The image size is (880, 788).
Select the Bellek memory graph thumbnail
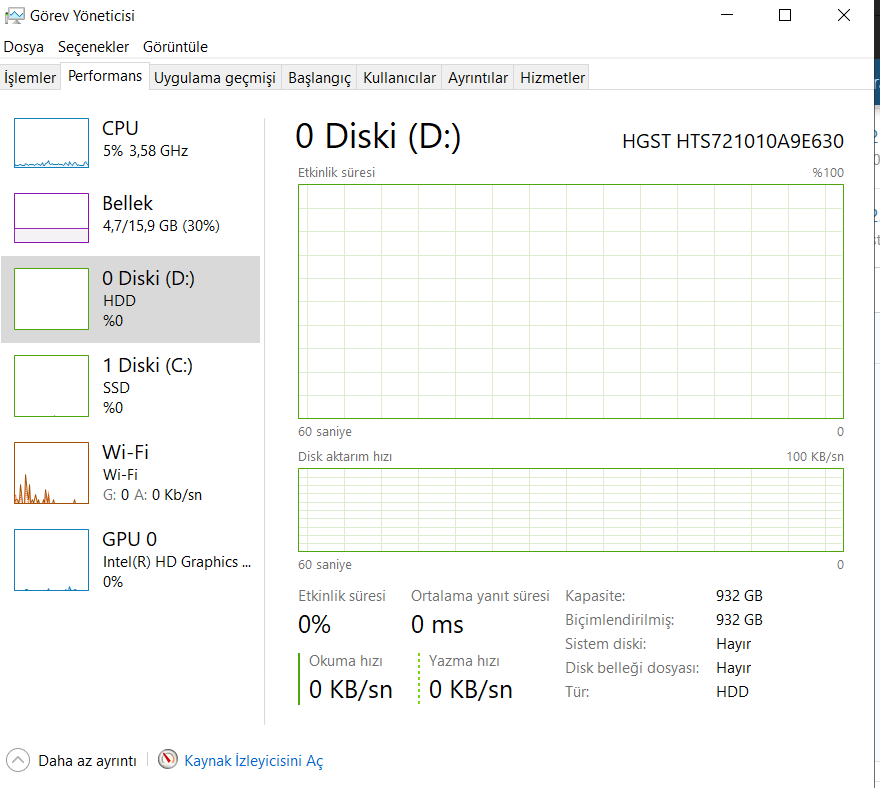click(x=51, y=217)
